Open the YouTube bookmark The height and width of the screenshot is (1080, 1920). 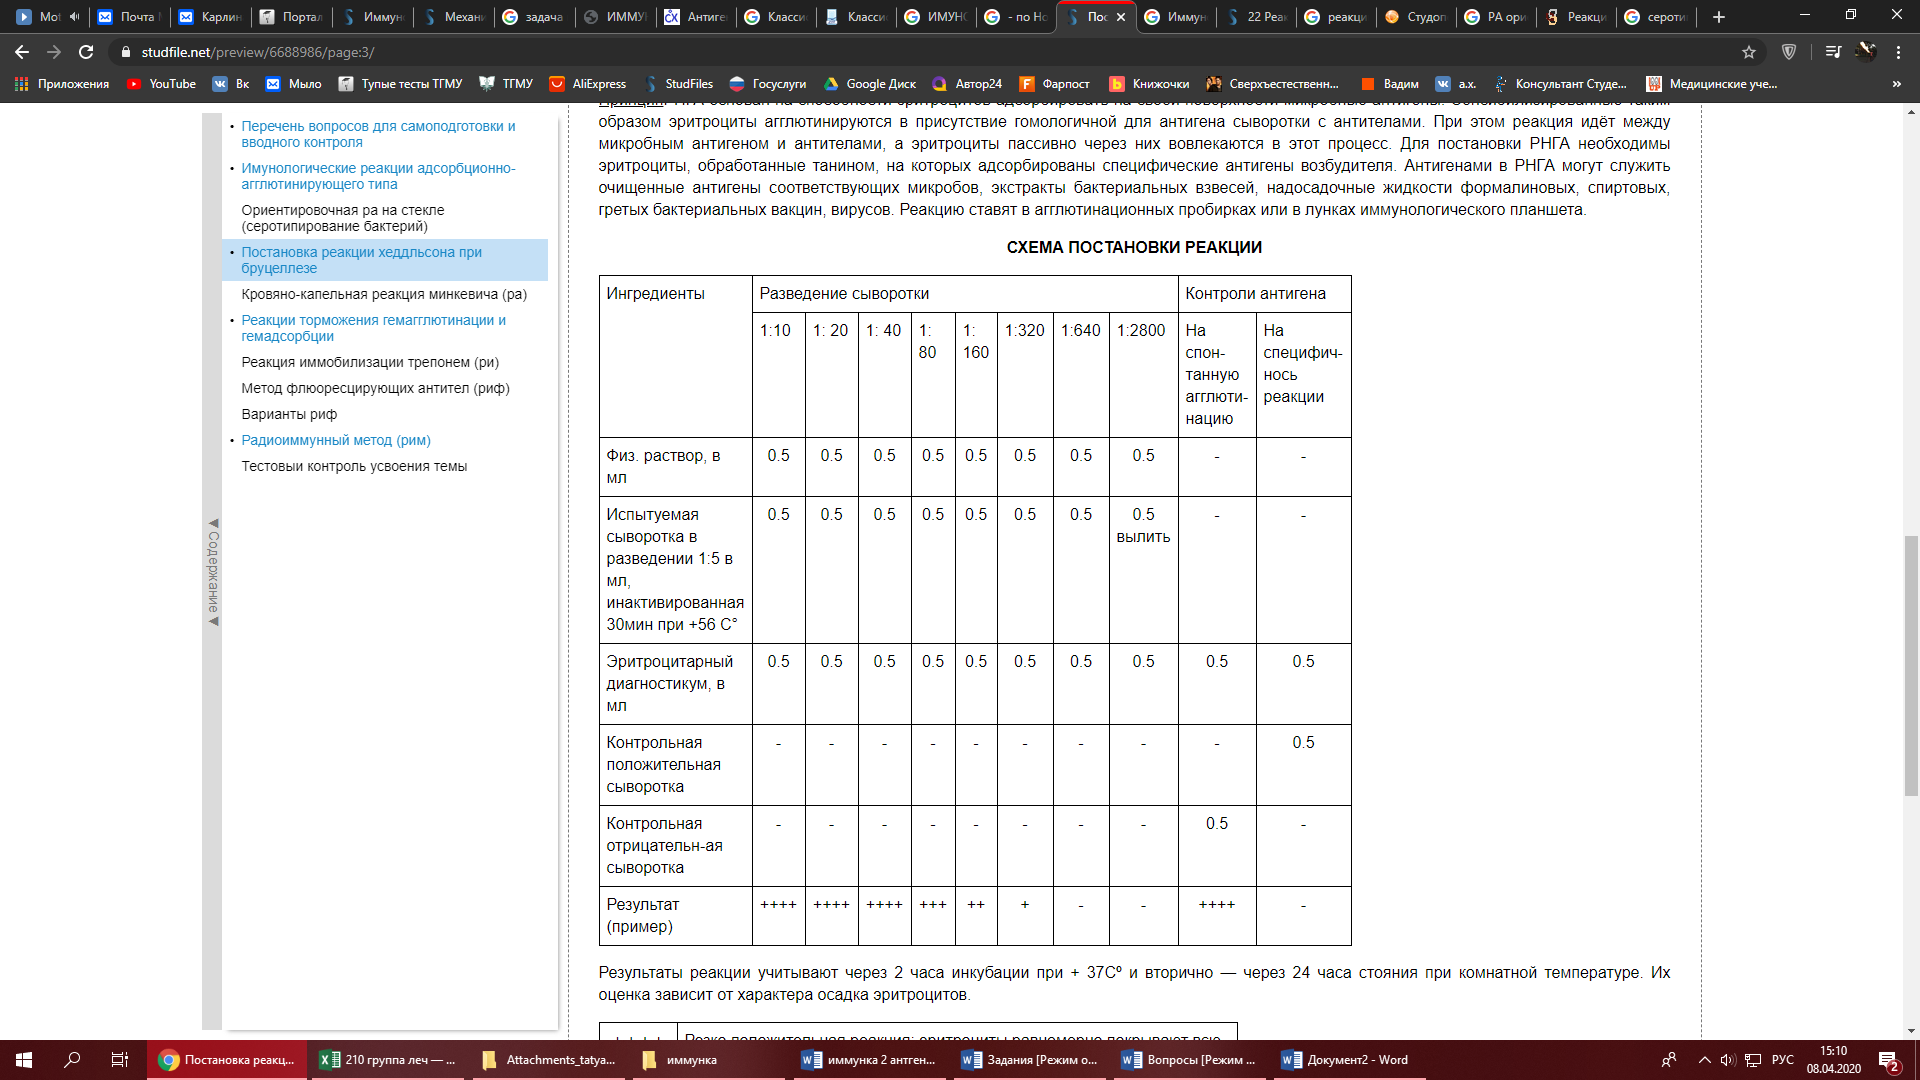click(x=161, y=84)
